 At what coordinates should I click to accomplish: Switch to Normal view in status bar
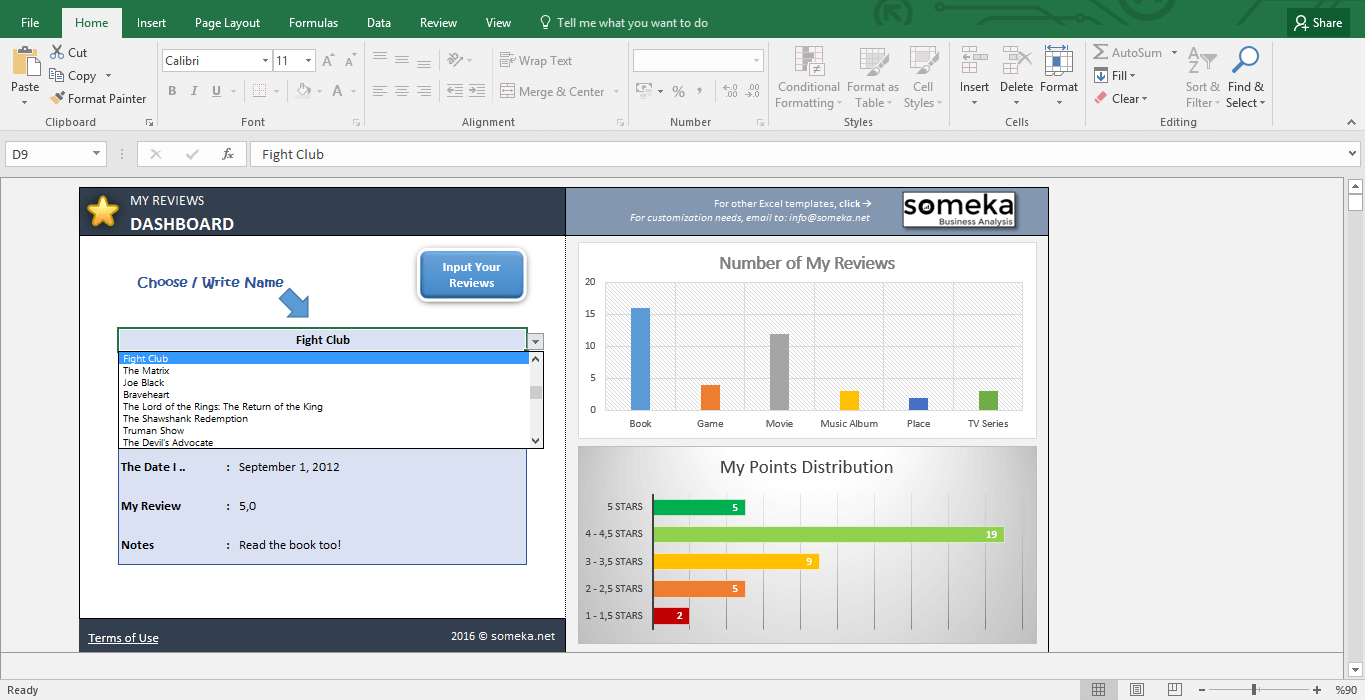pyautogui.click(x=1098, y=690)
